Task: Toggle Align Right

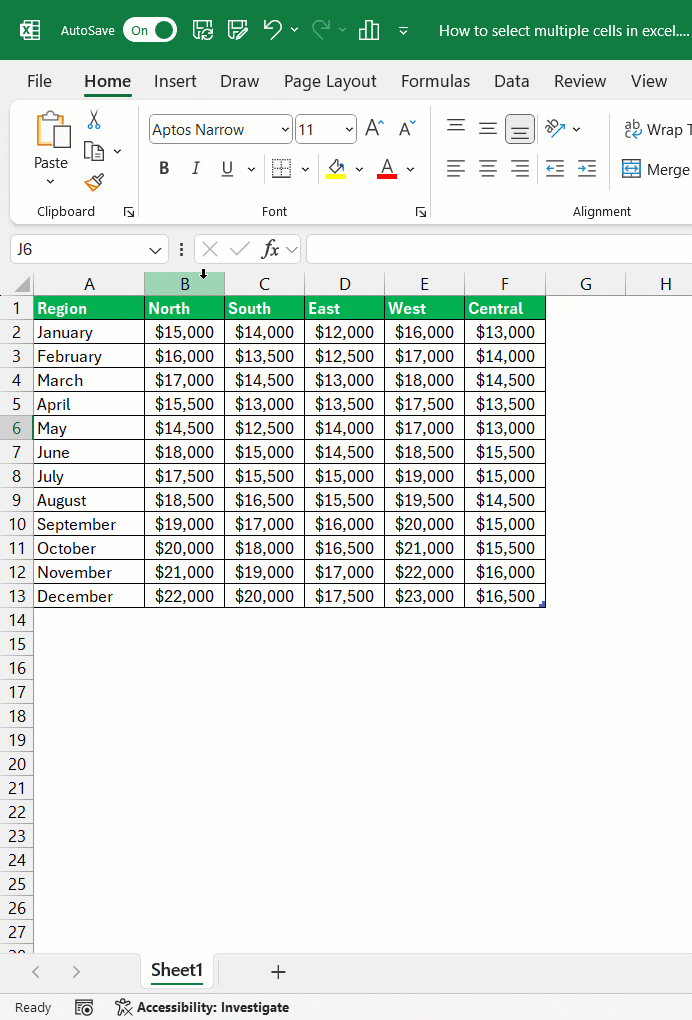Action: pyautogui.click(x=520, y=169)
